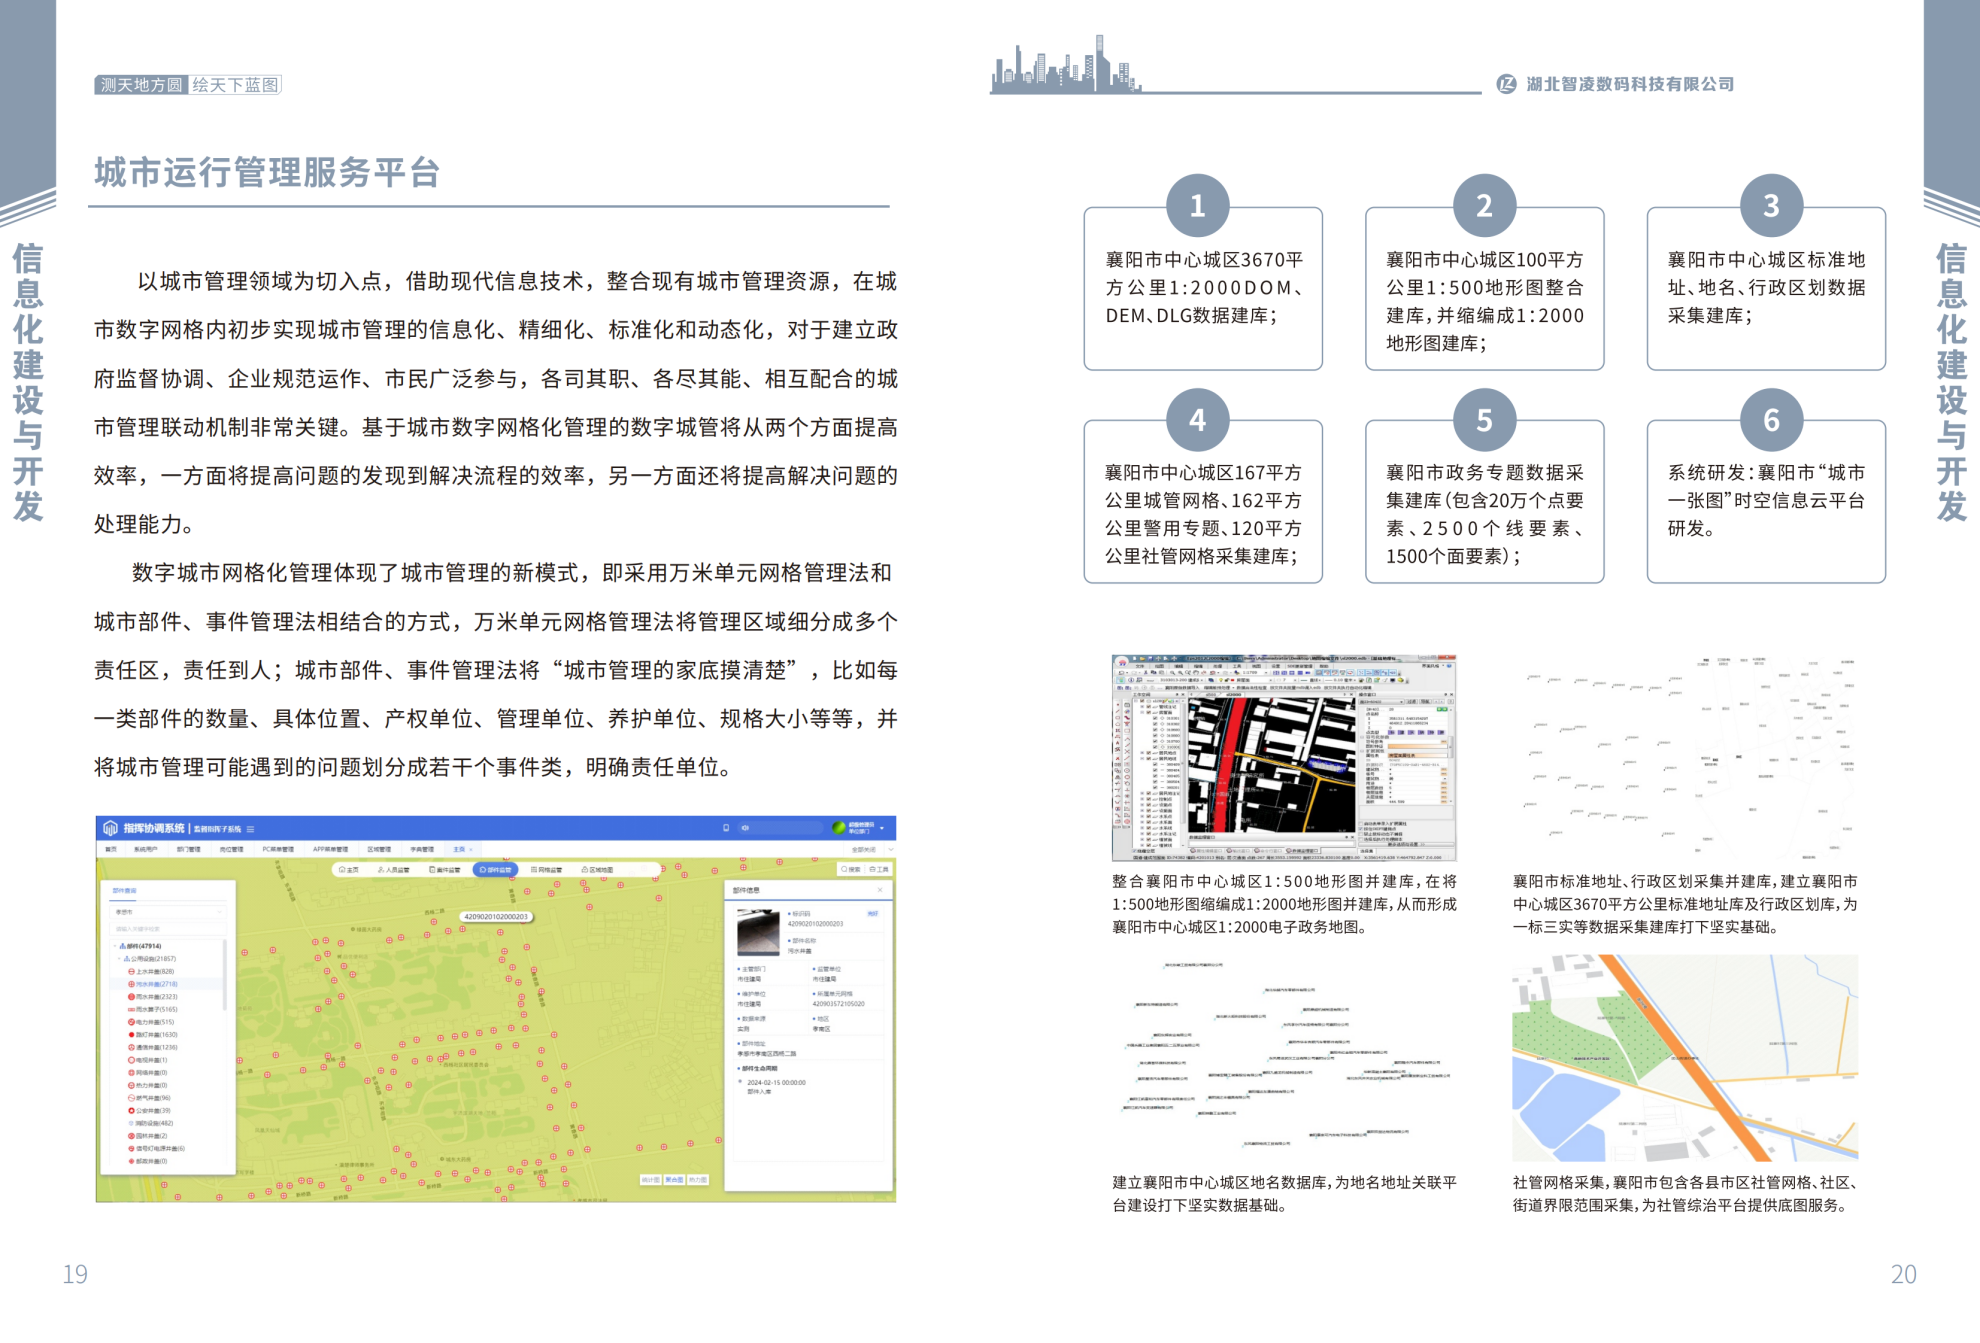The width and height of the screenshot is (1980, 1343).
Task: Click the highlighted 部件监管 pill
Action: click(496, 870)
